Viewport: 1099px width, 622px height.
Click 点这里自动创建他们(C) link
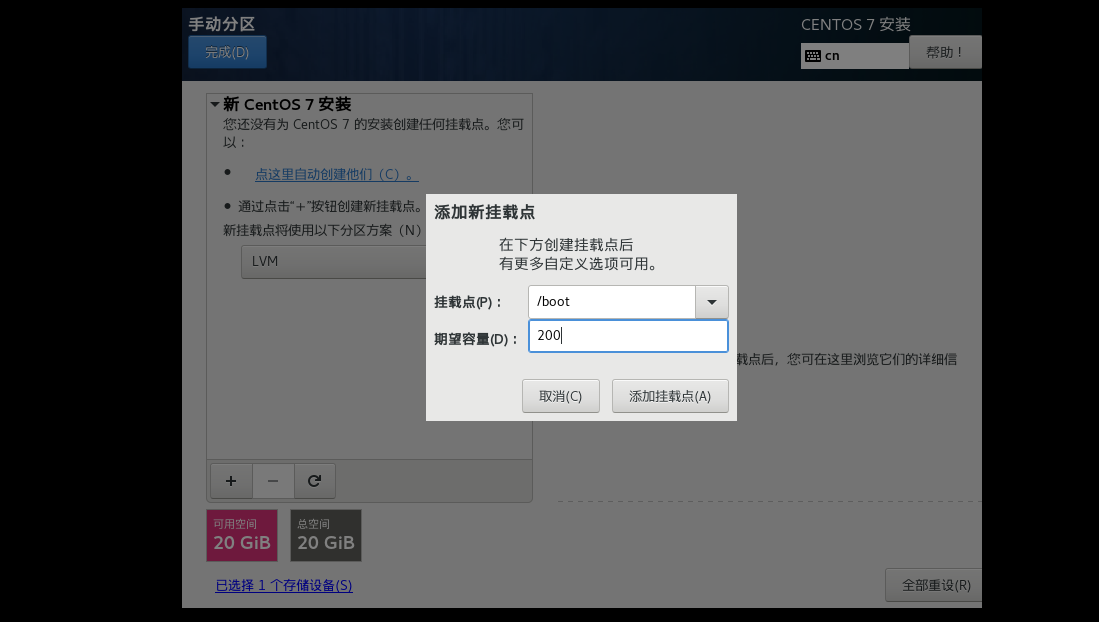(x=336, y=174)
